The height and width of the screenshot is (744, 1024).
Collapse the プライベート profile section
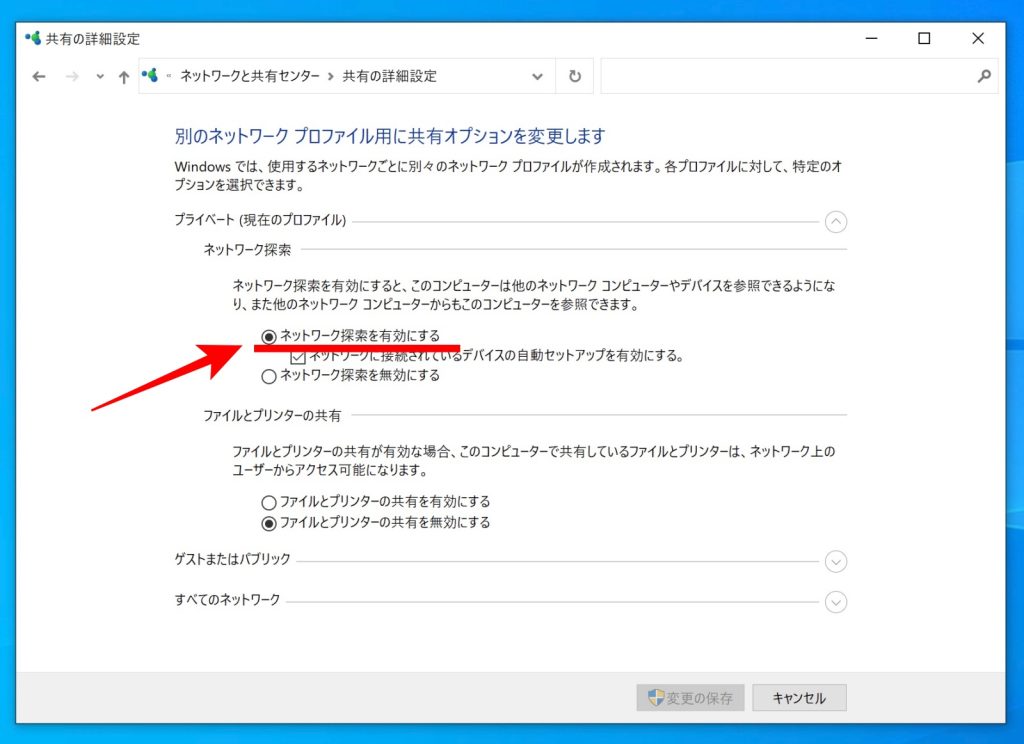[x=836, y=222]
